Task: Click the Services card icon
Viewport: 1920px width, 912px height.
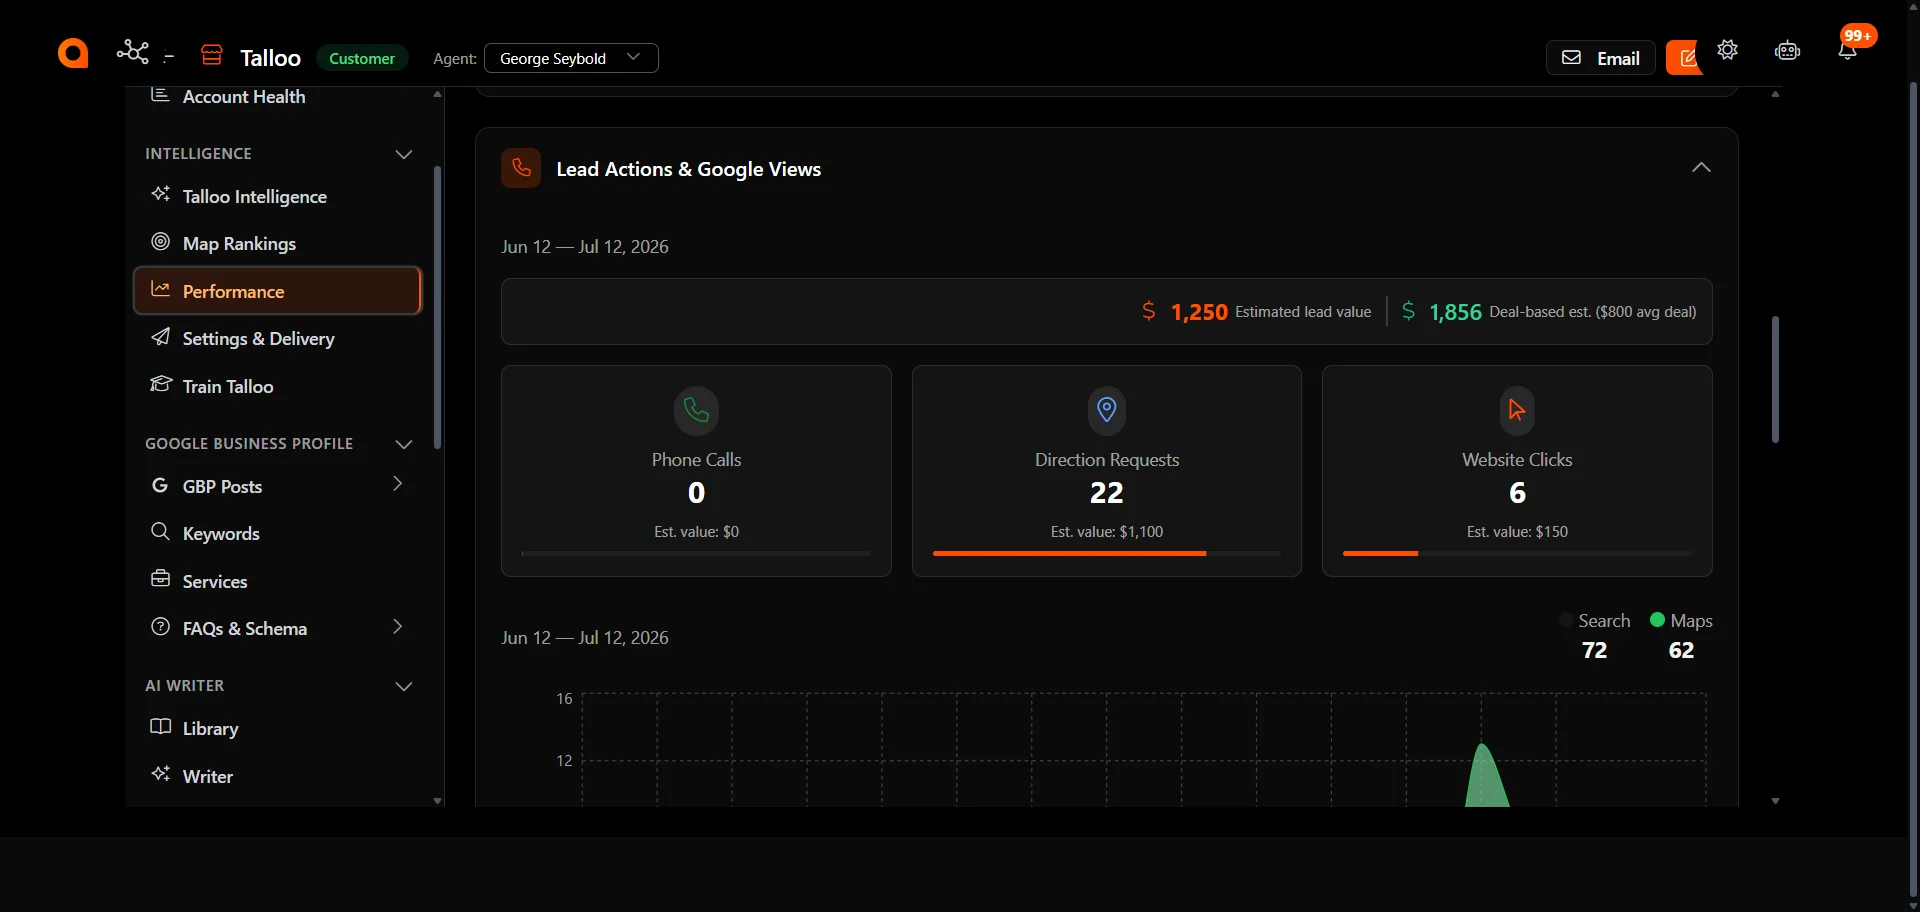Action: tap(160, 579)
